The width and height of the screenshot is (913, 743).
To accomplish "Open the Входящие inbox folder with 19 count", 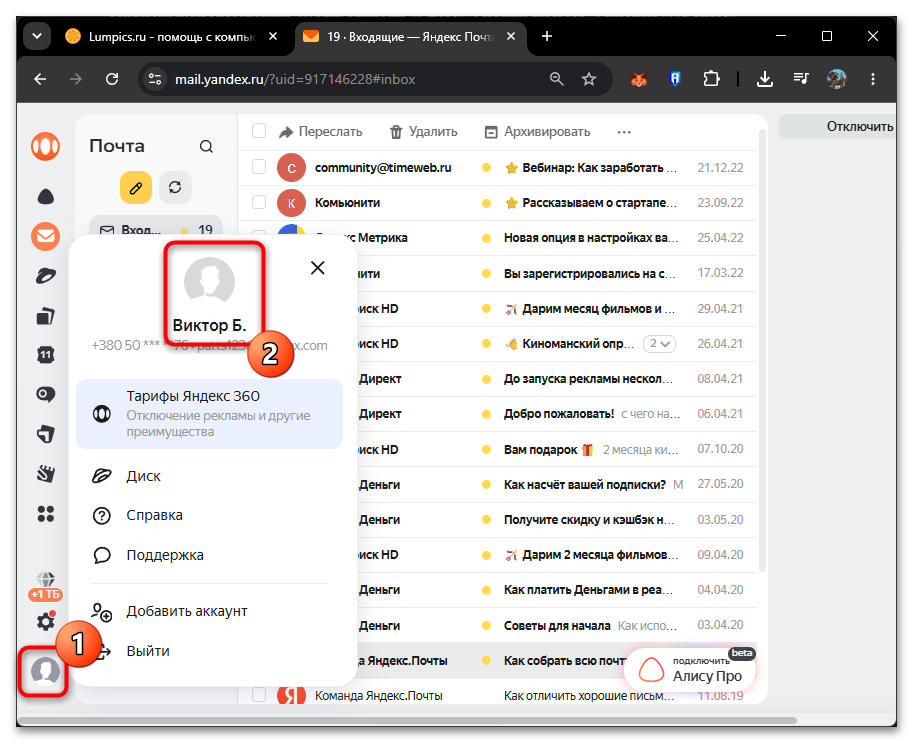I will [x=155, y=229].
